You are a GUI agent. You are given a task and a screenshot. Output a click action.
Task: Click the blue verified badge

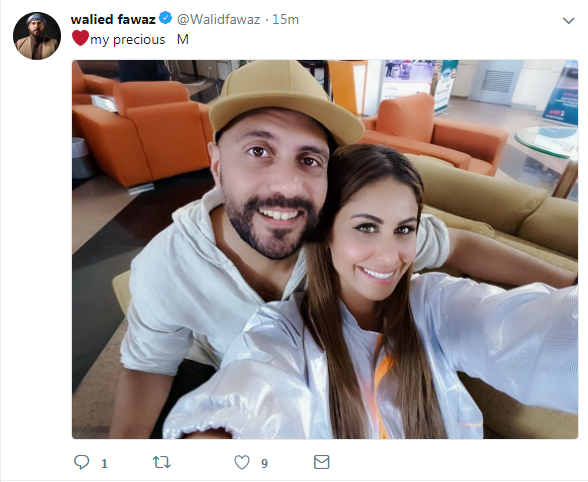[165, 18]
